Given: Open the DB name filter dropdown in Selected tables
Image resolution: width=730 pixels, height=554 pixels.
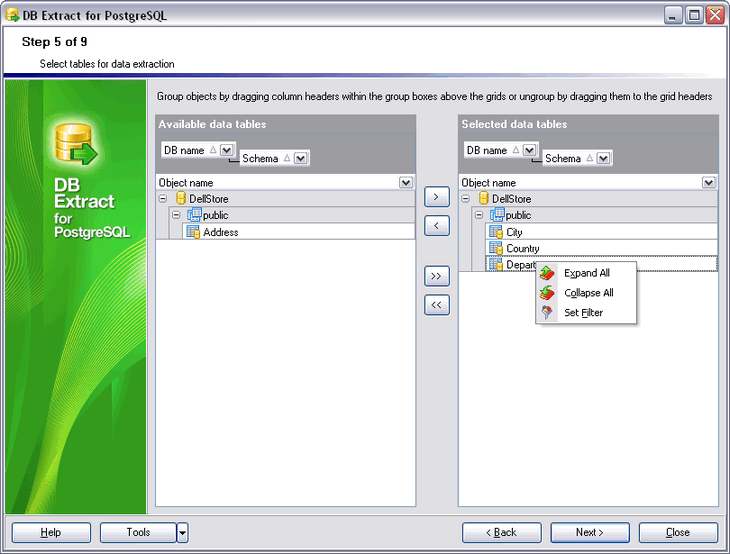Looking at the screenshot, I should pos(529,150).
